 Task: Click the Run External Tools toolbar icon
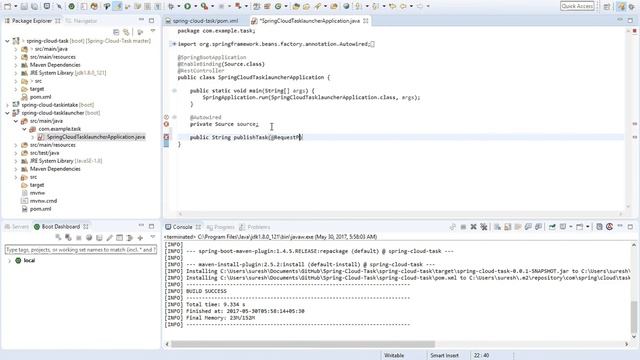[204, 6]
